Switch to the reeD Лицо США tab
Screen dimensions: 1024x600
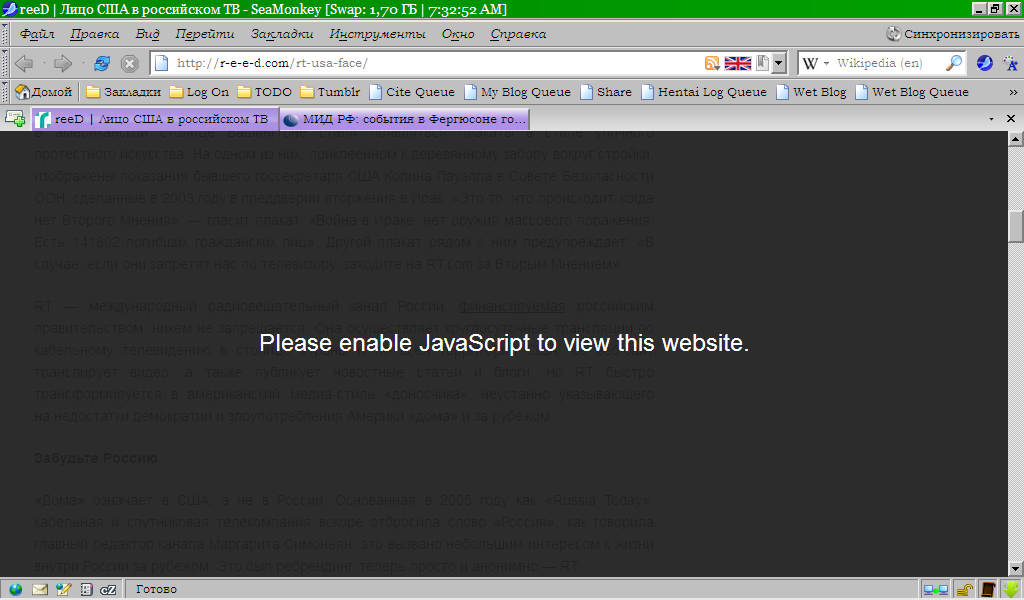pos(155,119)
